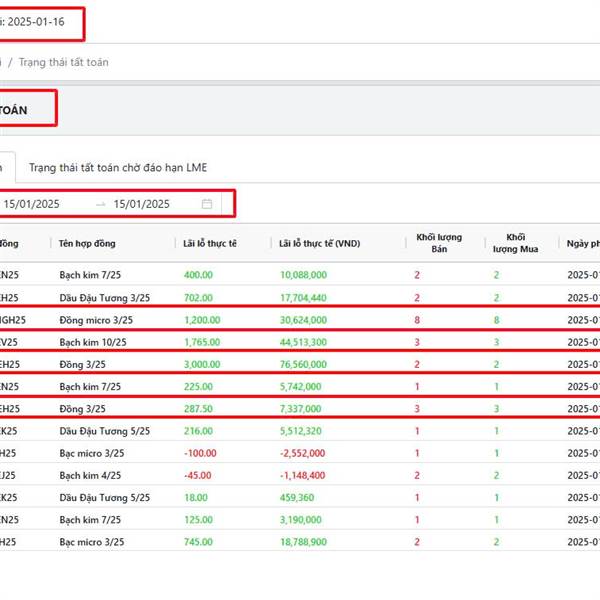Click the 287.50 profit value
The image size is (600, 600).
pyautogui.click(x=198, y=409)
